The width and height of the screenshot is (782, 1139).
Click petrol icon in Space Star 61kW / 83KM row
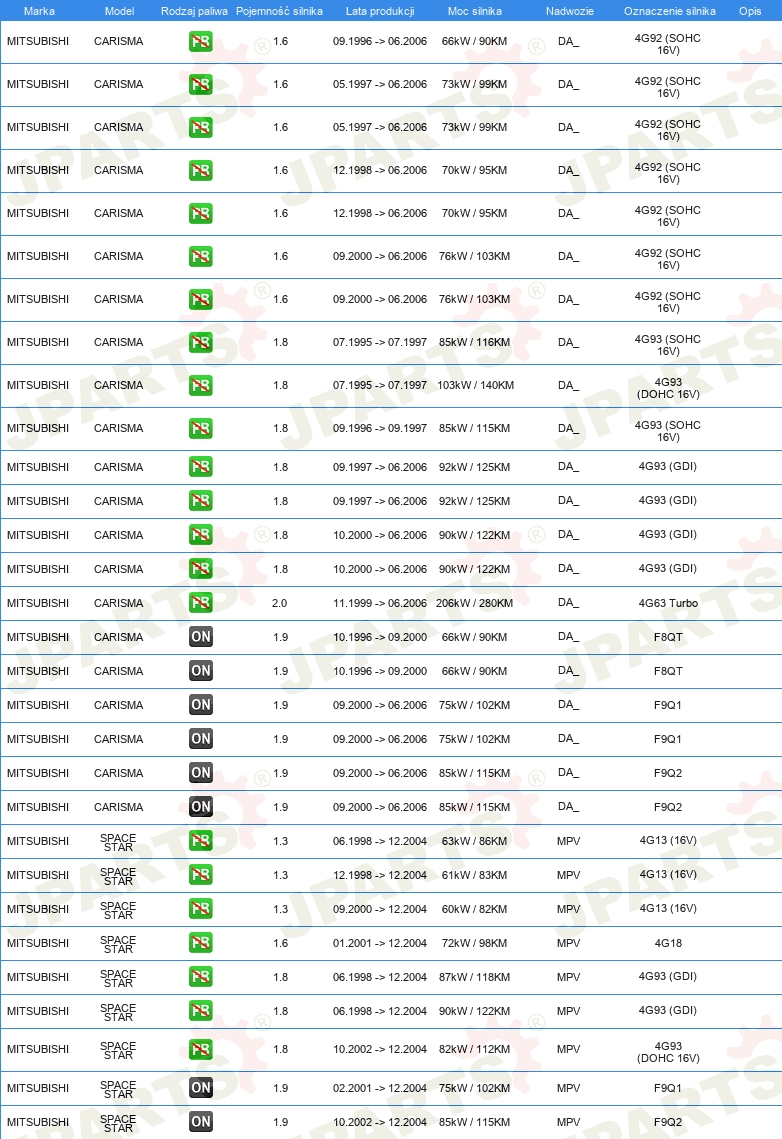coord(200,875)
